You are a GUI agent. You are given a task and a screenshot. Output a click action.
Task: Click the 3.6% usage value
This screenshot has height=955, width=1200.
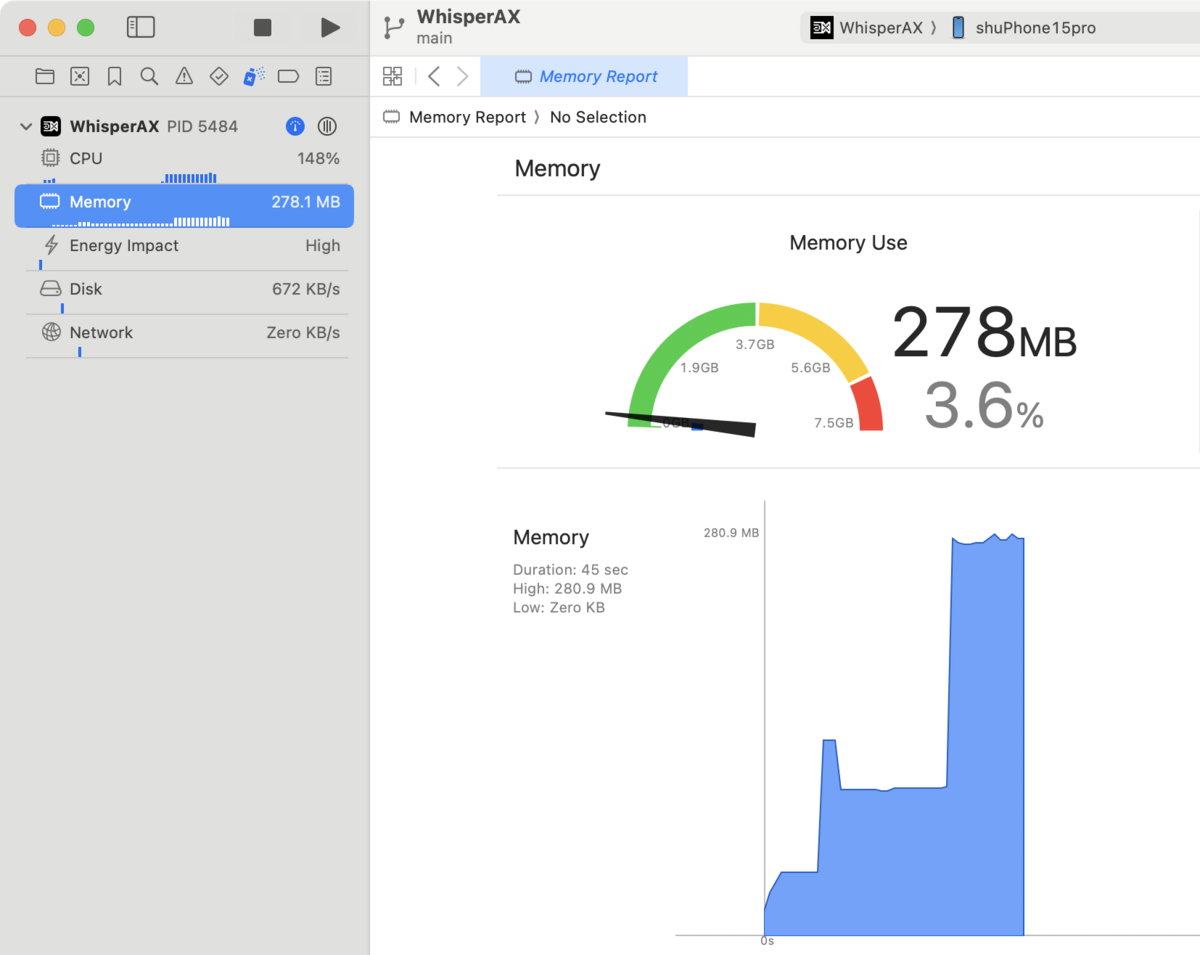(x=984, y=405)
